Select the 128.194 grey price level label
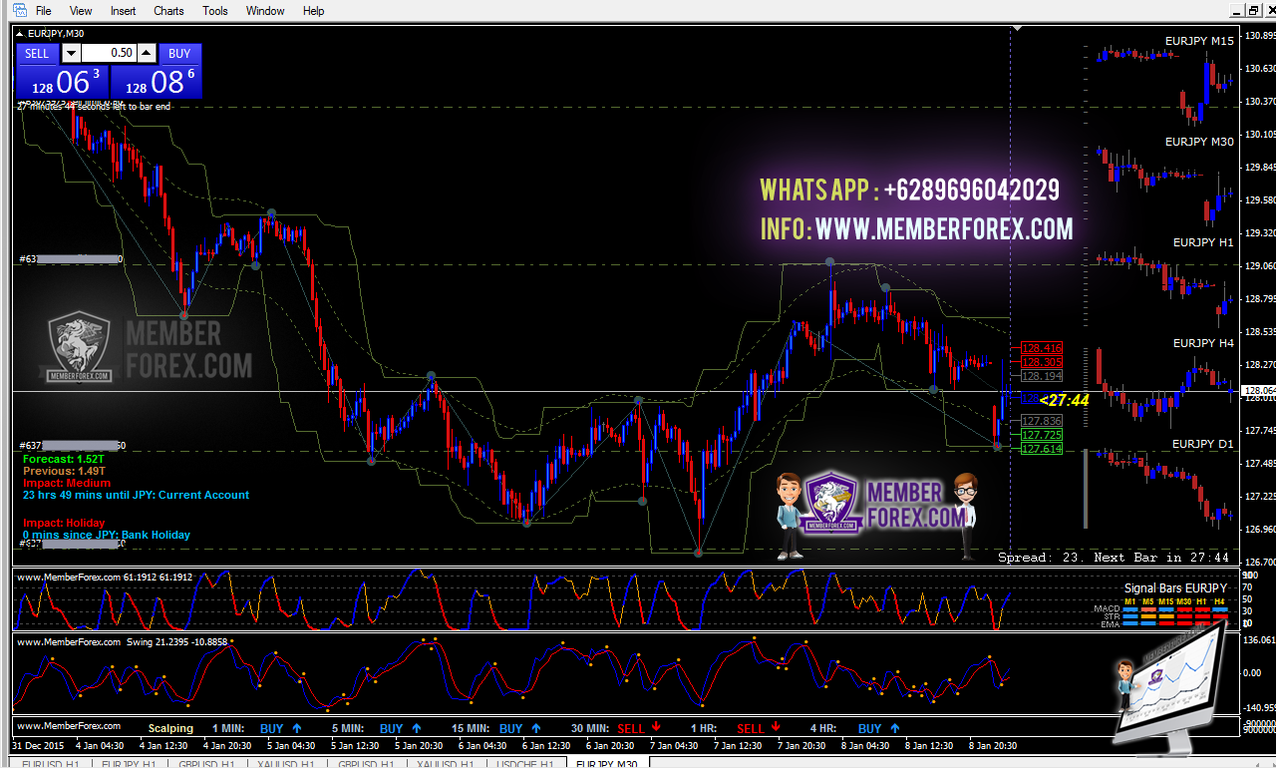 tap(1042, 376)
